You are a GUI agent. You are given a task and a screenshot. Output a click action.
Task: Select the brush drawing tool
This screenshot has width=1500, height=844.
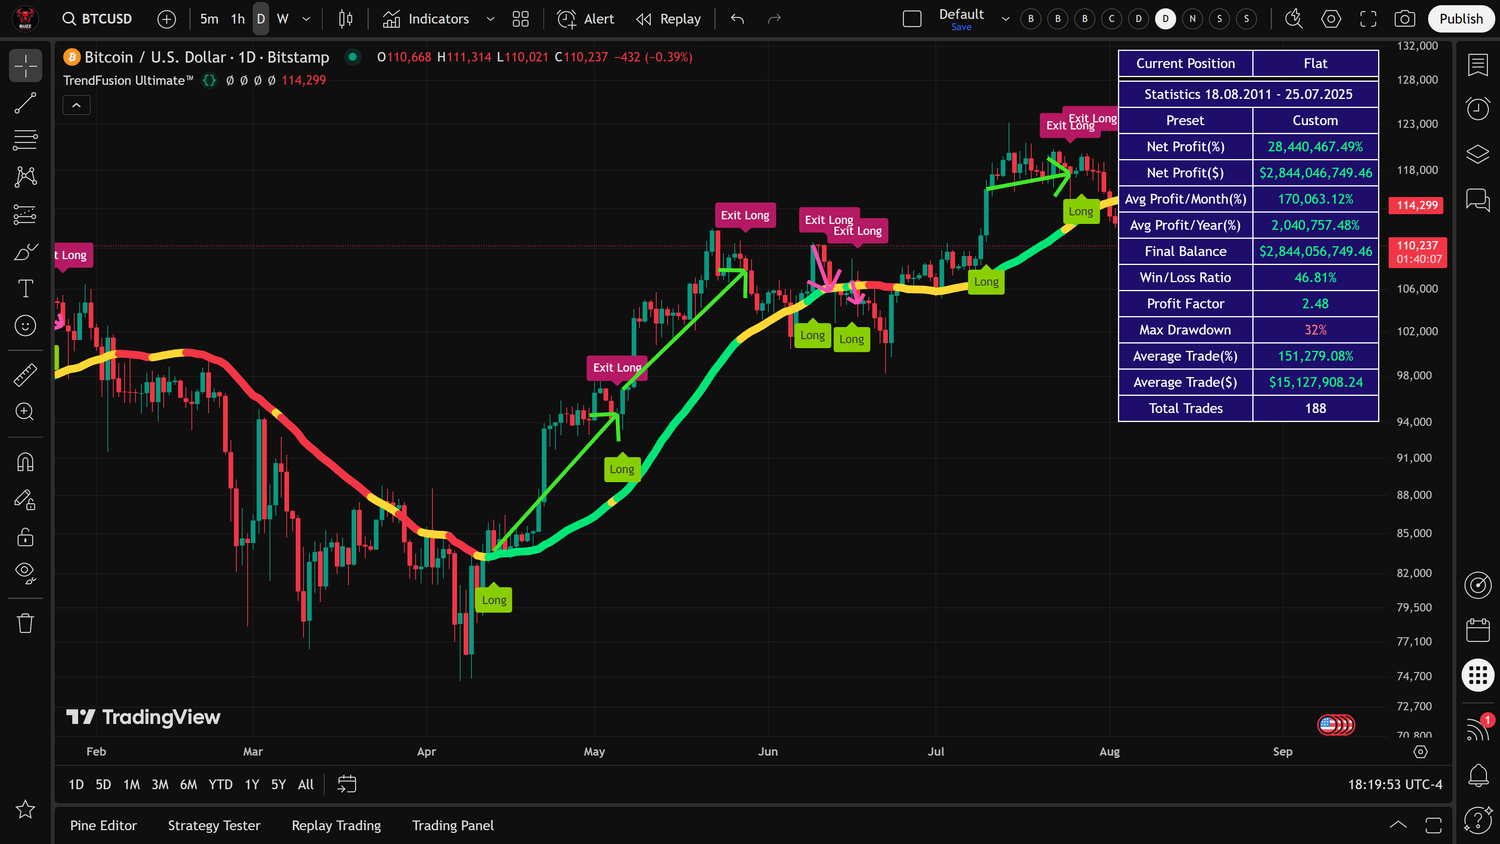point(26,251)
